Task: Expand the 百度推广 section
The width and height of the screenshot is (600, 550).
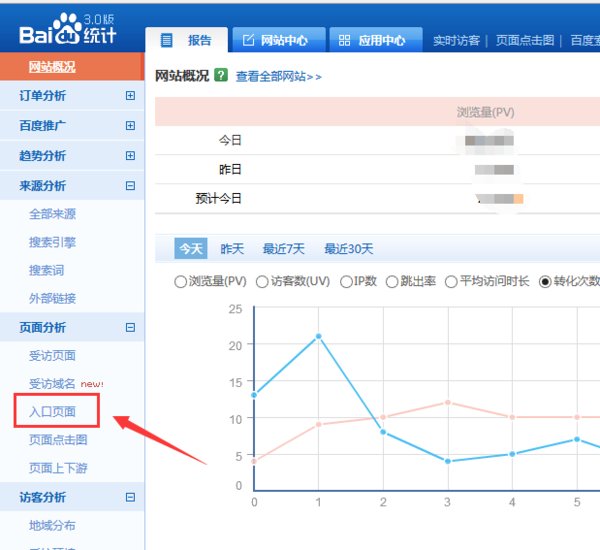Action: pos(130,126)
